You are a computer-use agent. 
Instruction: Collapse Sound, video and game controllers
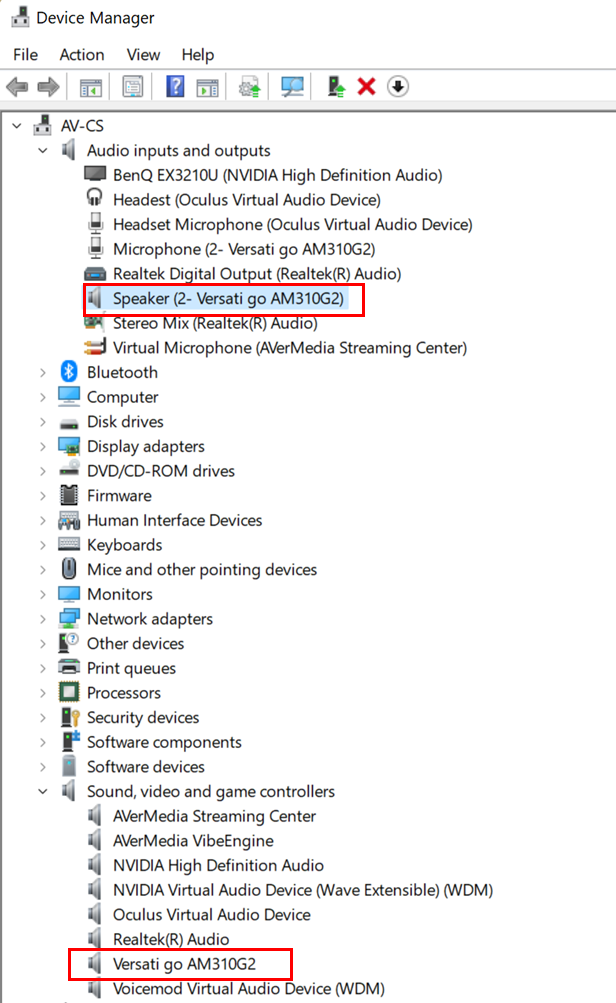(x=42, y=791)
